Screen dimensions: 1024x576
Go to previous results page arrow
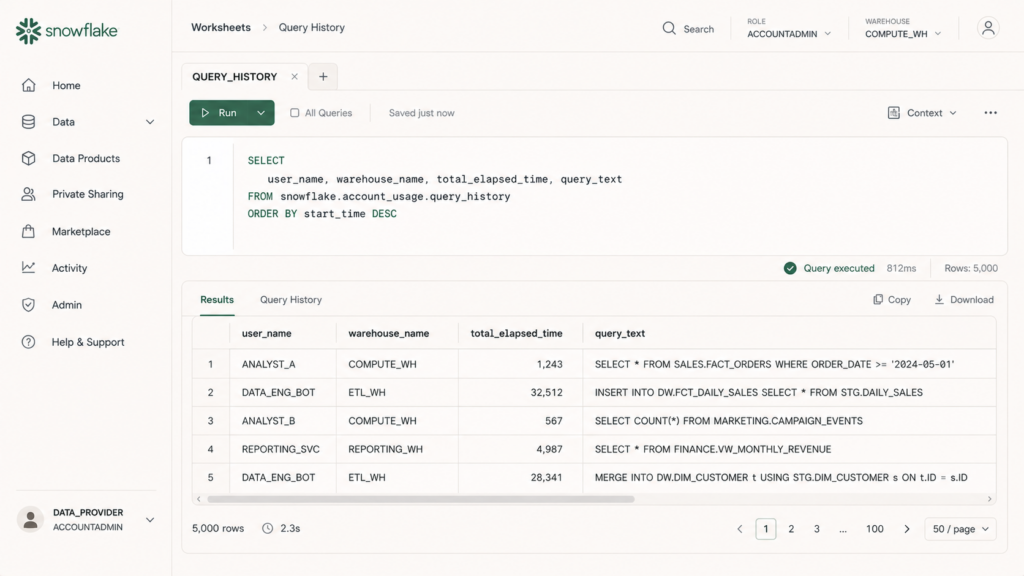(x=740, y=529)
